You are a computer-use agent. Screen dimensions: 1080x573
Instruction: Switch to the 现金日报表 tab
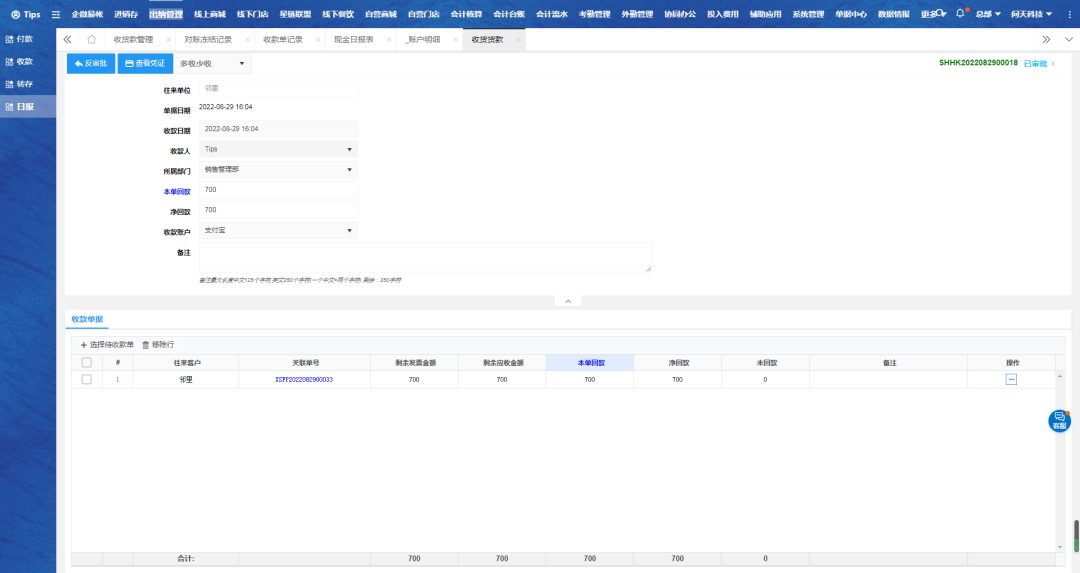[x=354, y=39]
